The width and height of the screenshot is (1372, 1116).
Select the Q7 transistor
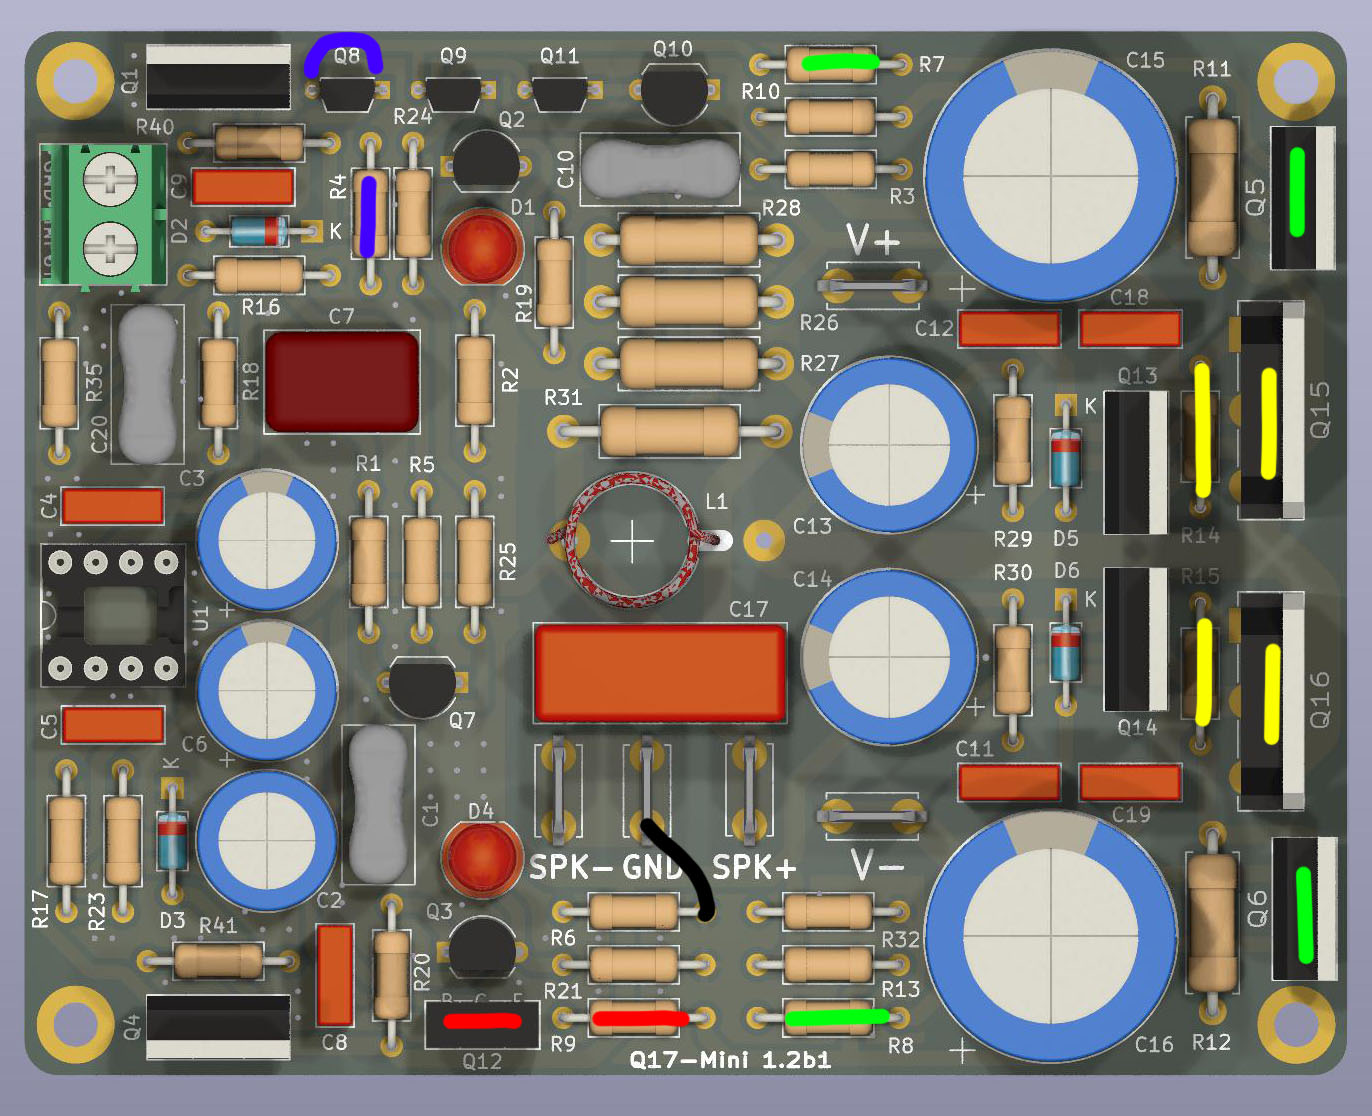(x=424, y=687)
